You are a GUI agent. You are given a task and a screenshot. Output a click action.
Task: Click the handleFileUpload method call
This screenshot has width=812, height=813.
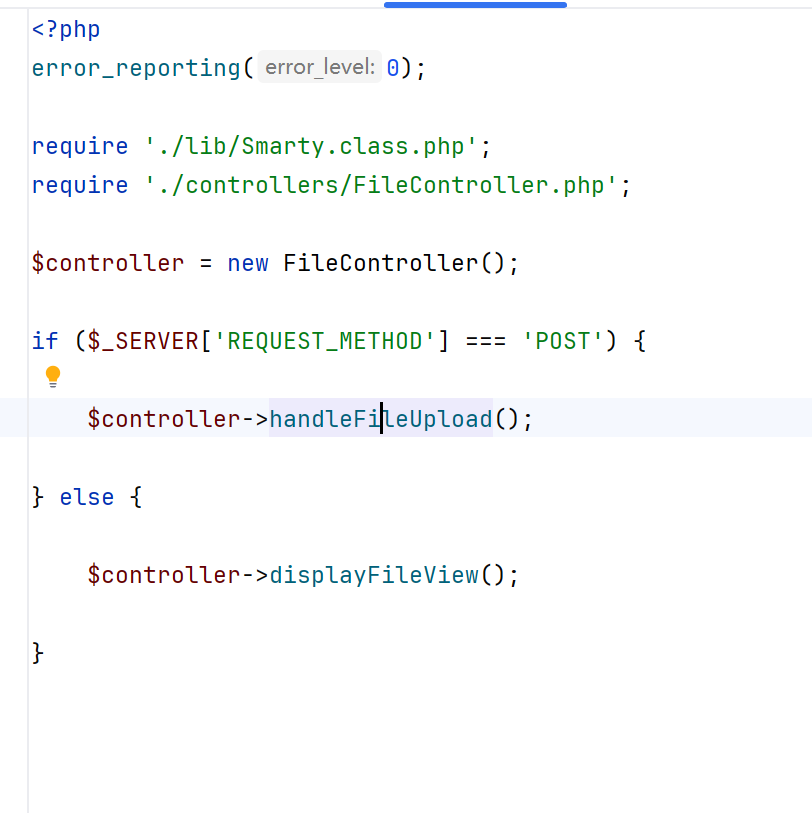pyautogui.click(x=381, y=419)
